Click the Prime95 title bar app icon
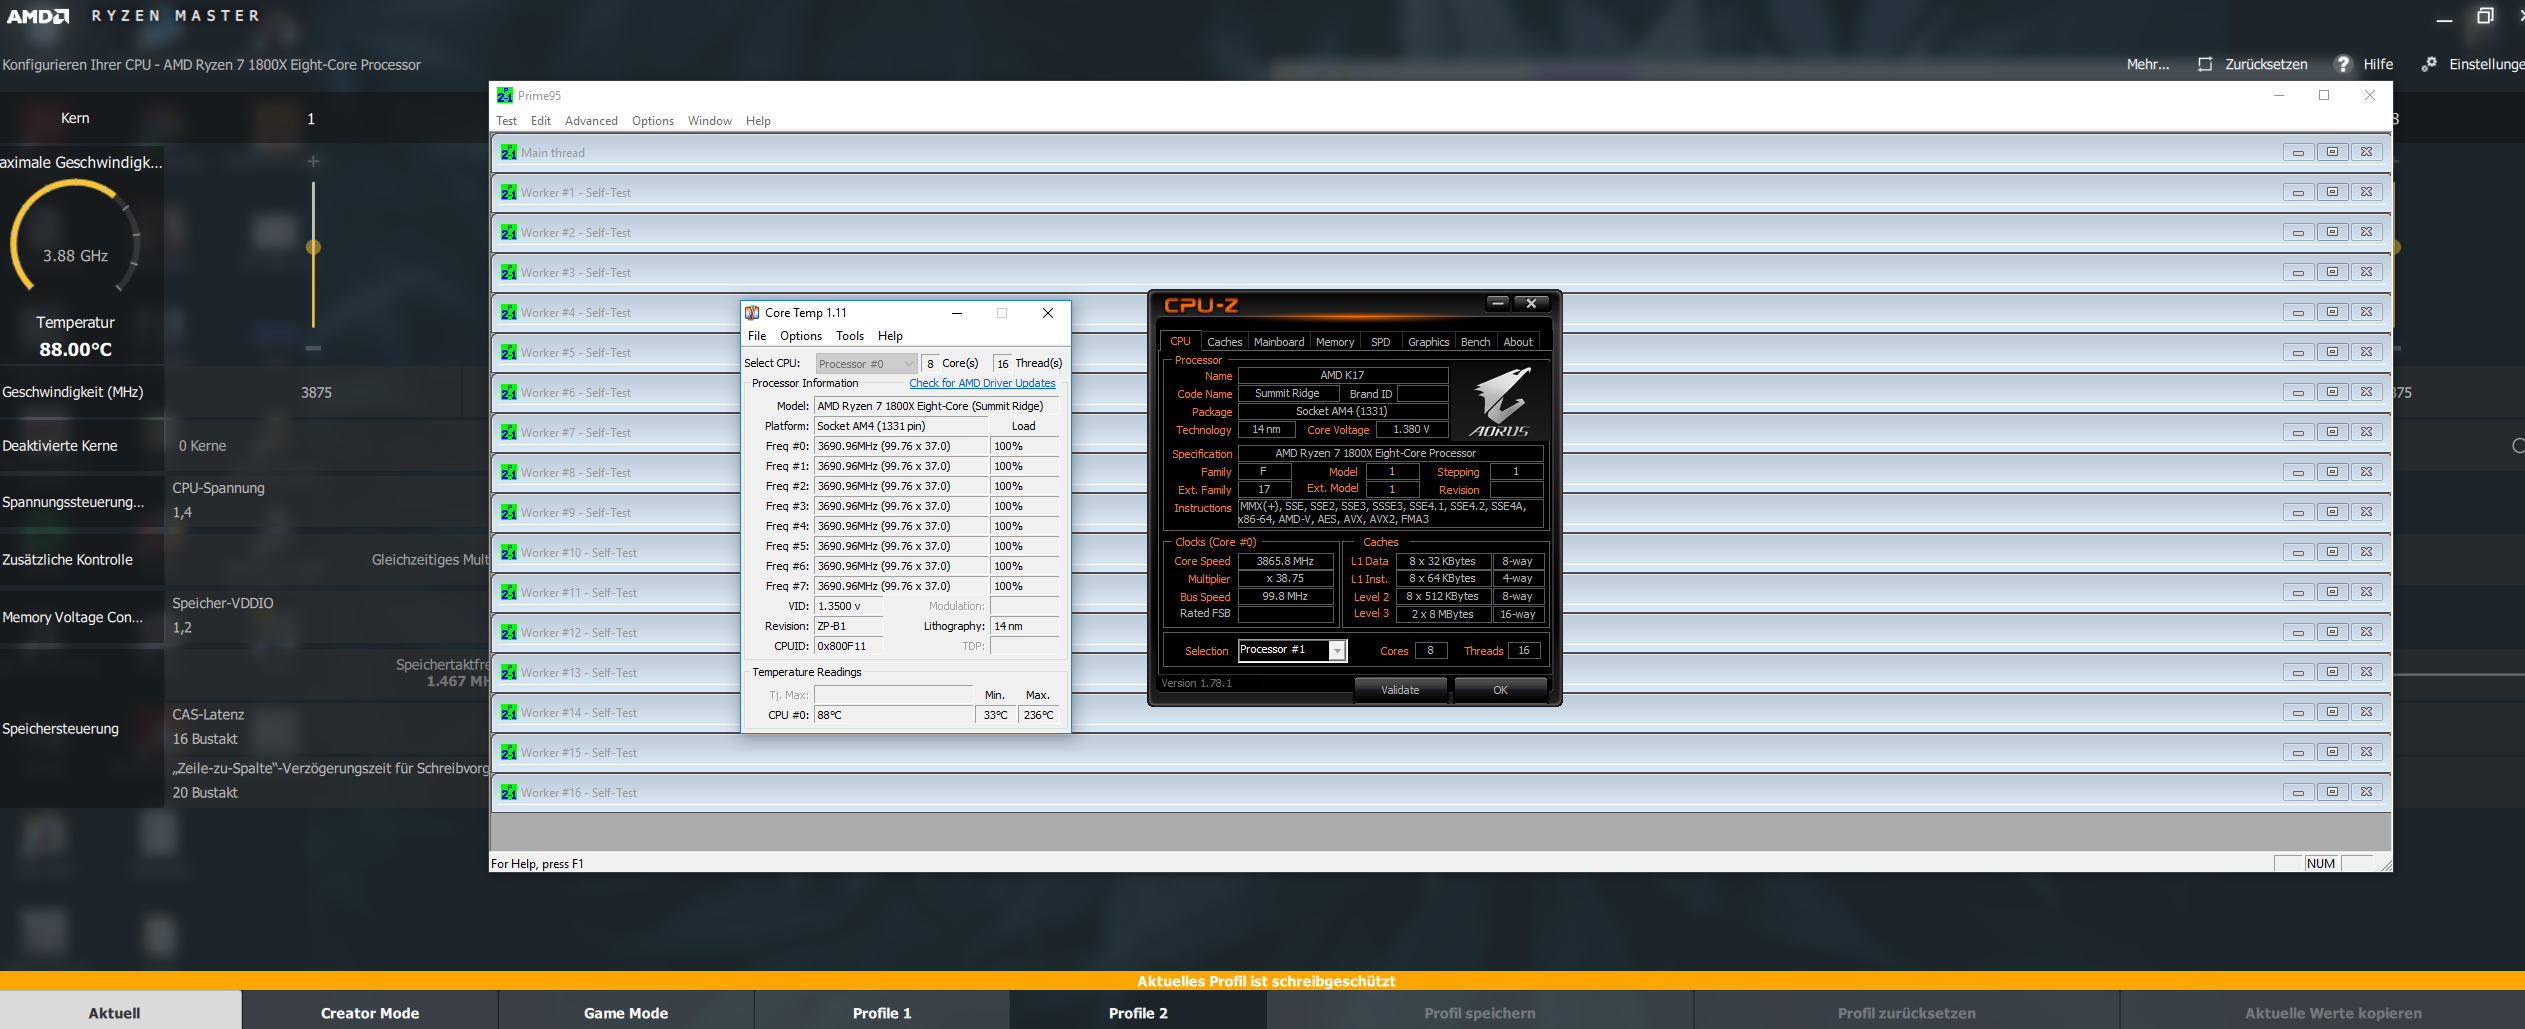Viewport: 2525px width, 1029px height. [x=505, y=95]
